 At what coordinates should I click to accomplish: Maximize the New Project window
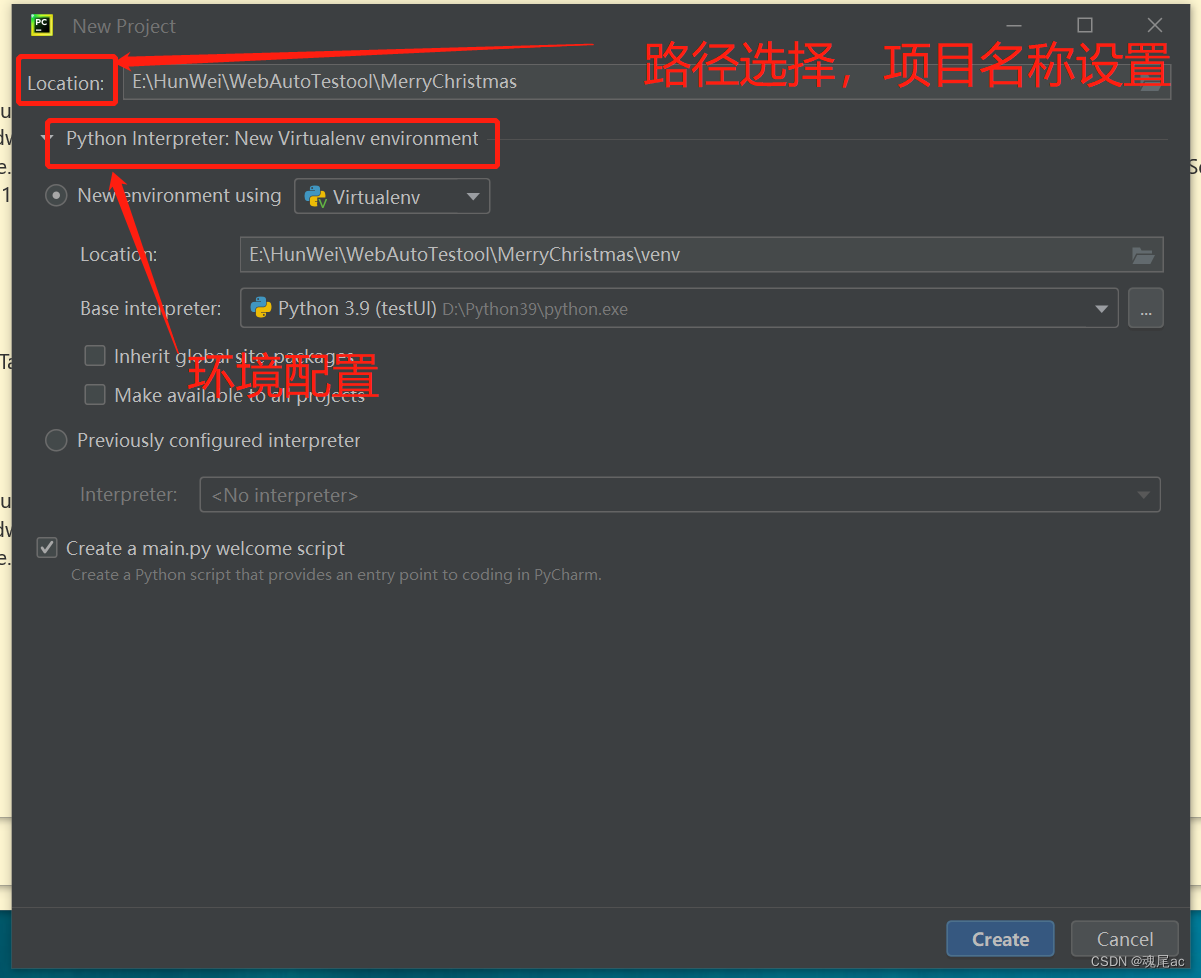(1085, 25)
